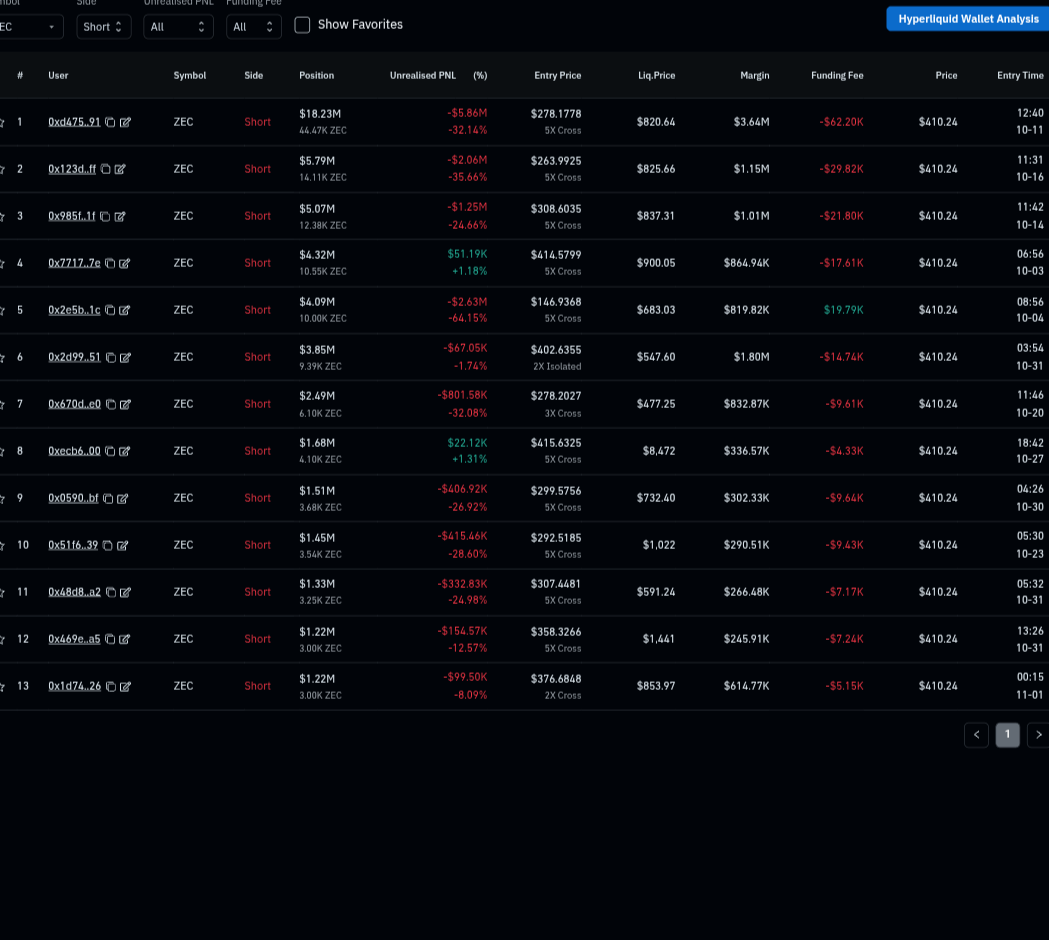Open wallet 0xd475..91 link
The image size is (1049, 940).
coord(74,122)
